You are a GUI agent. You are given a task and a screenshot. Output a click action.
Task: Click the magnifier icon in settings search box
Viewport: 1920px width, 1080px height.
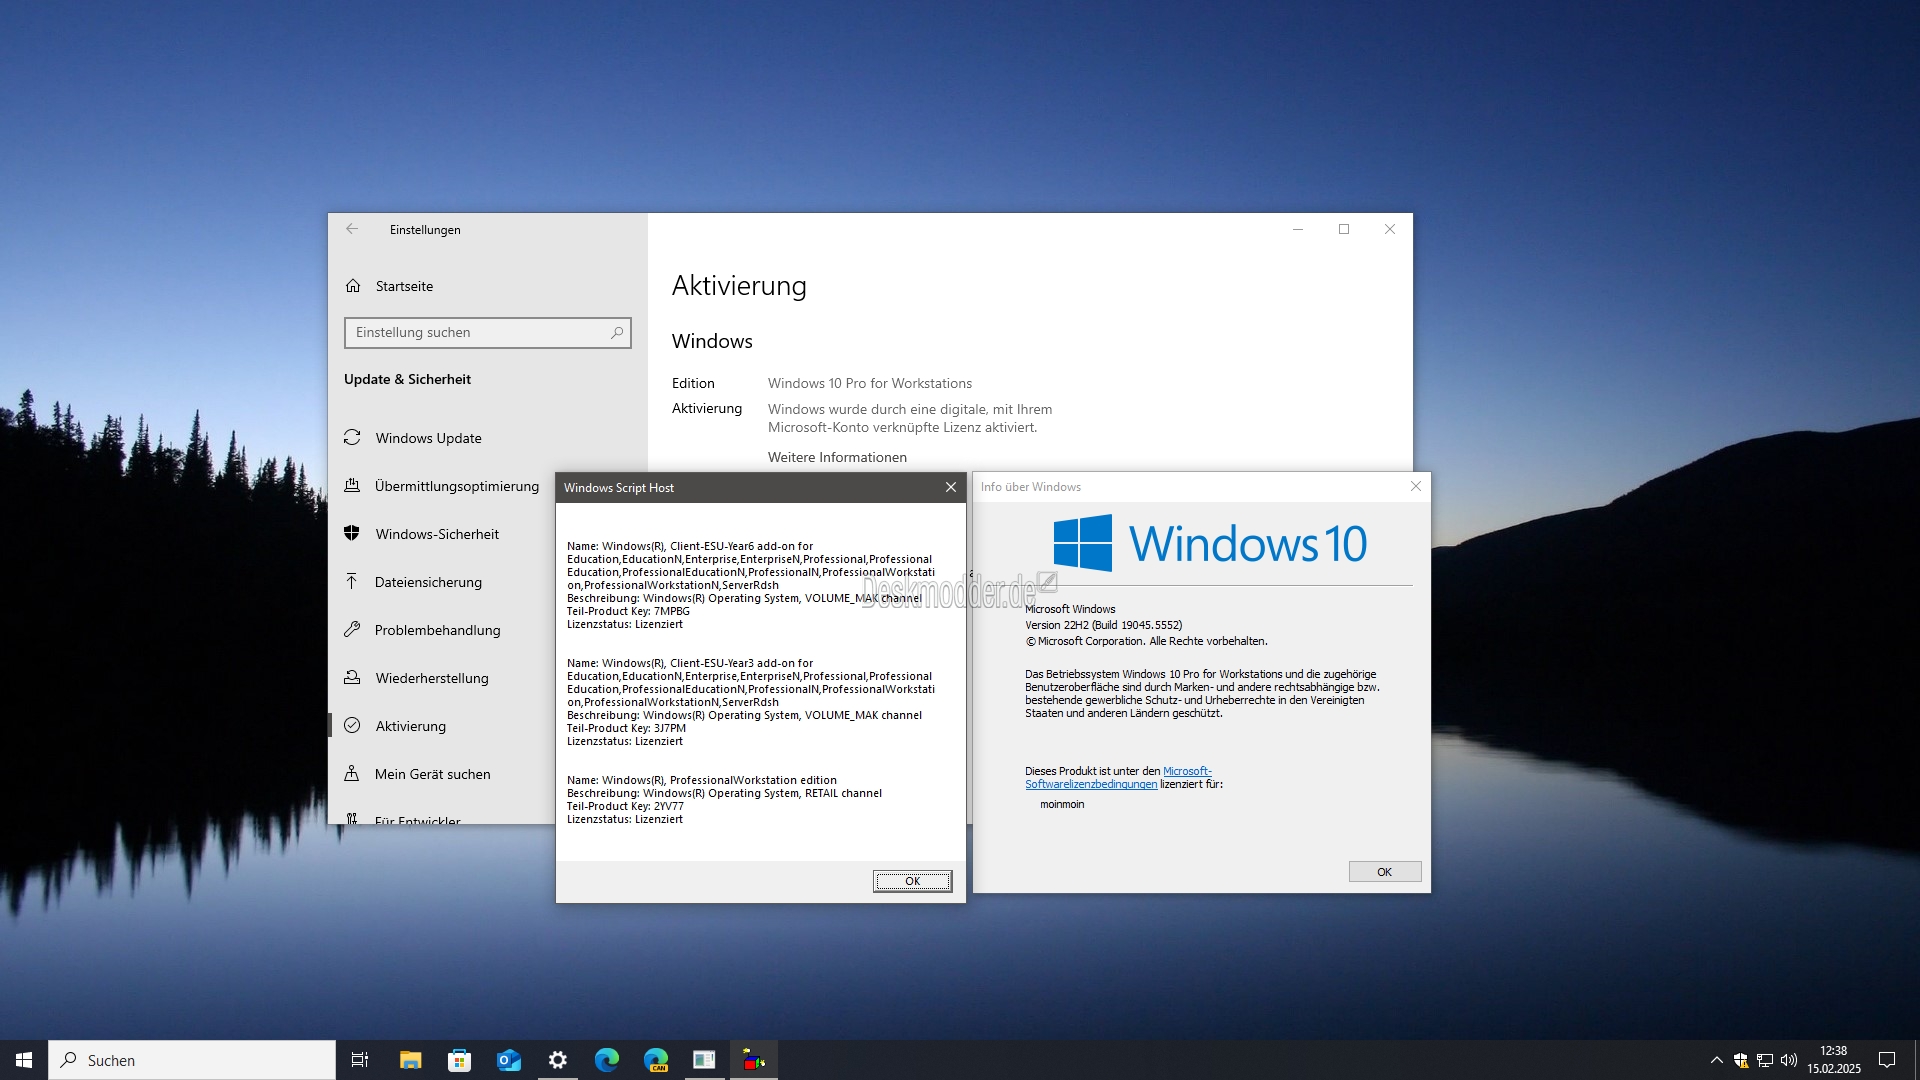point(617,333)
